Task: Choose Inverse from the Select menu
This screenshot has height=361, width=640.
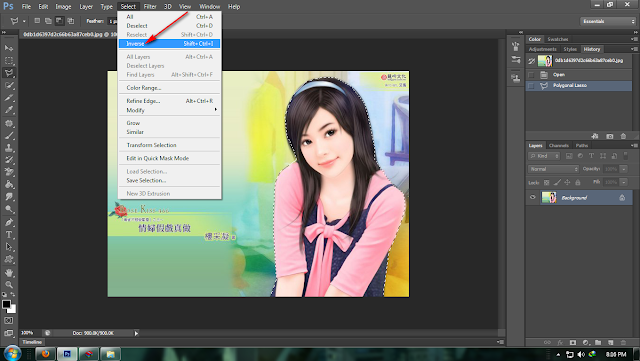Action: point(169,43)
